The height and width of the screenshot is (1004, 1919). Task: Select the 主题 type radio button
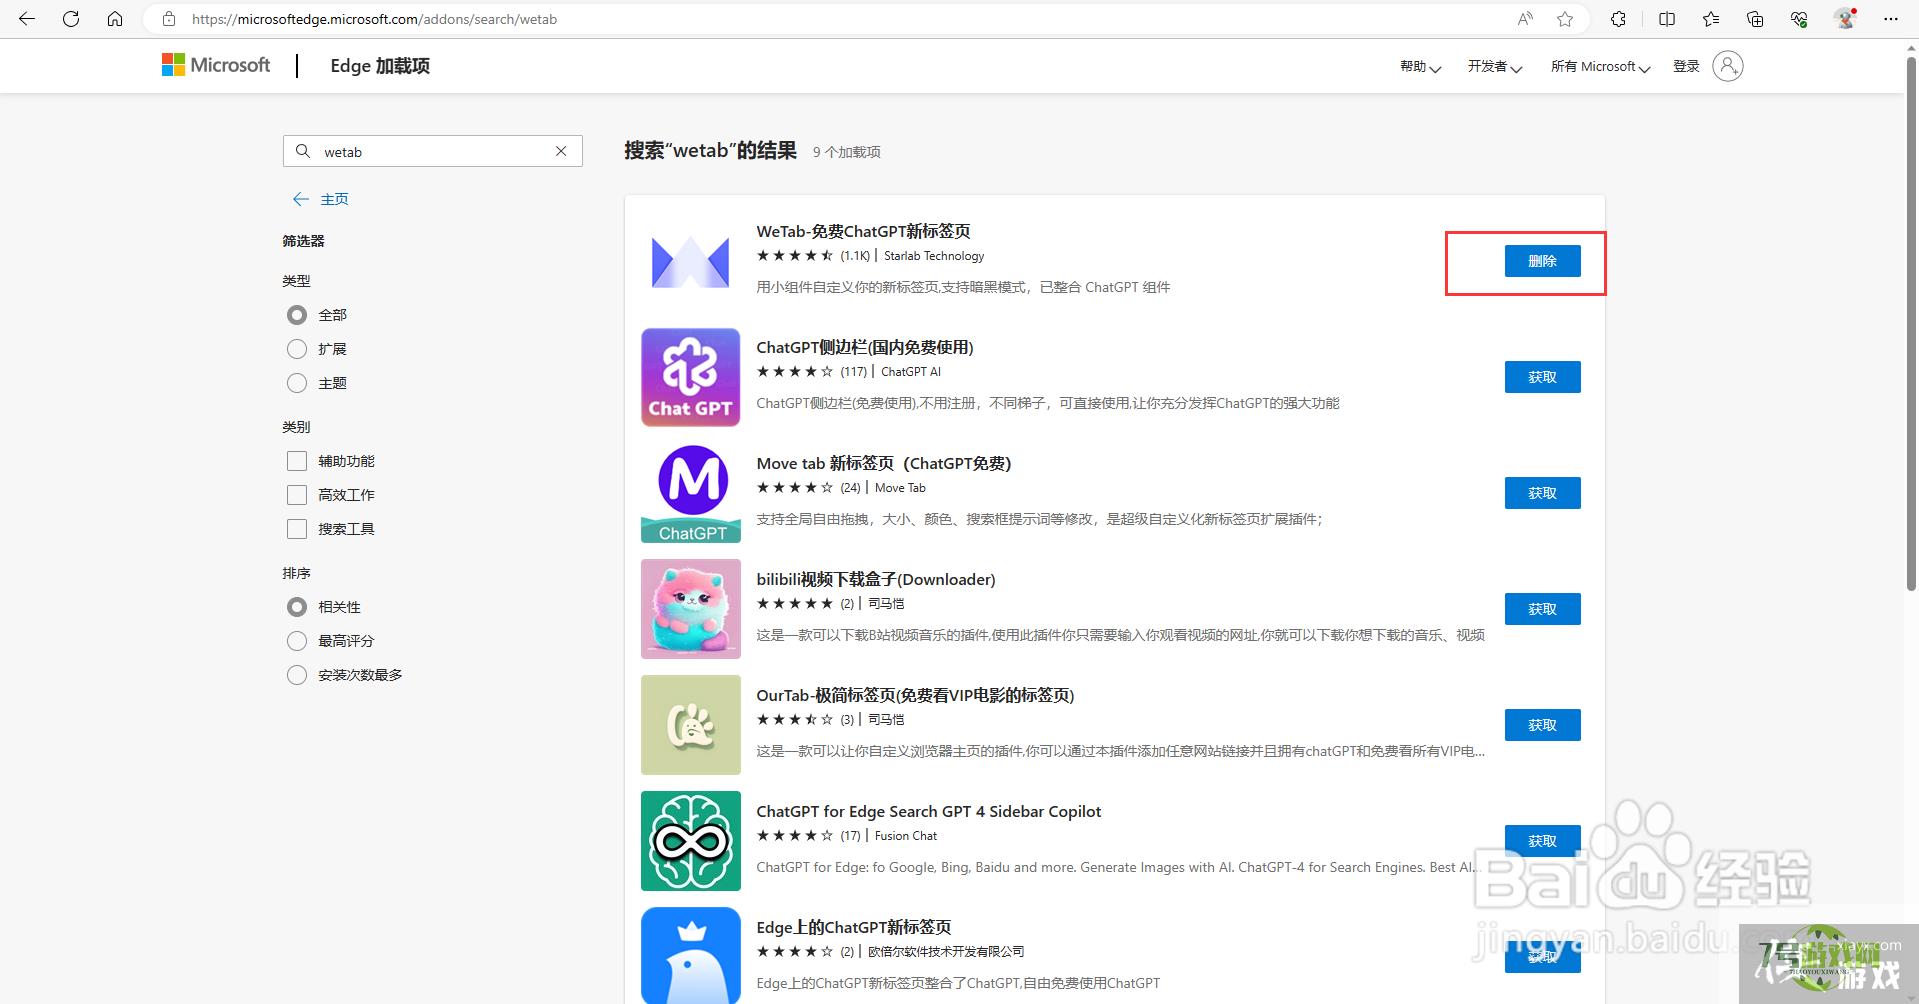click(297, 383)
